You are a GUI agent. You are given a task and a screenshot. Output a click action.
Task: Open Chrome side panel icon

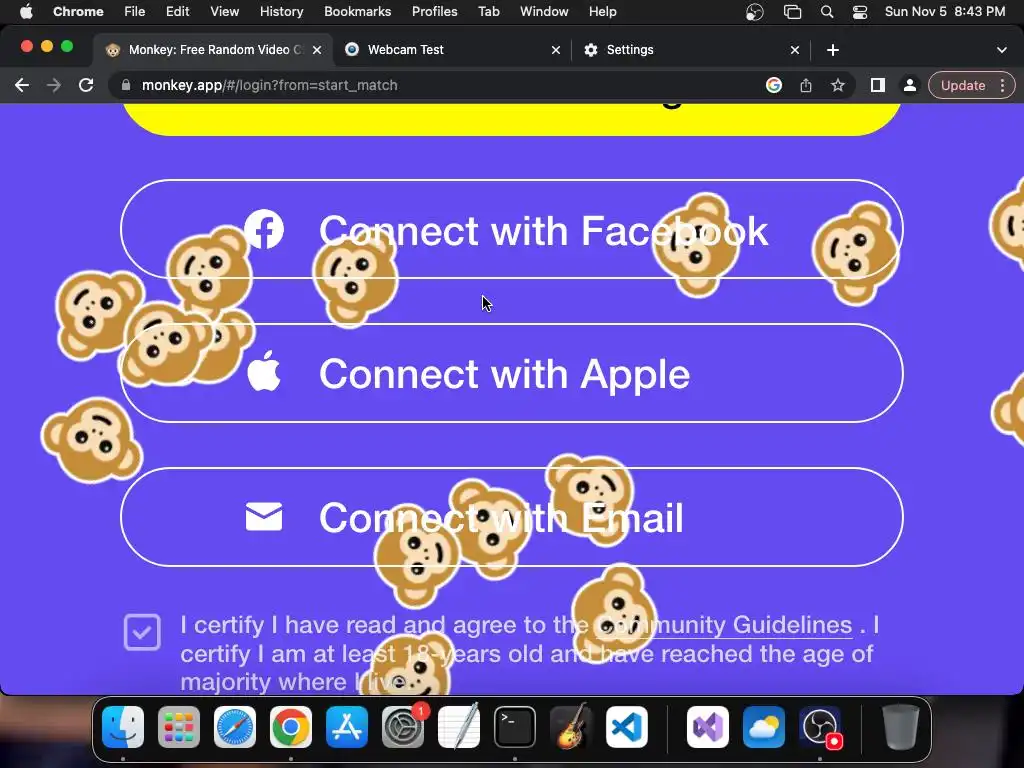click(x=878, y=85)
